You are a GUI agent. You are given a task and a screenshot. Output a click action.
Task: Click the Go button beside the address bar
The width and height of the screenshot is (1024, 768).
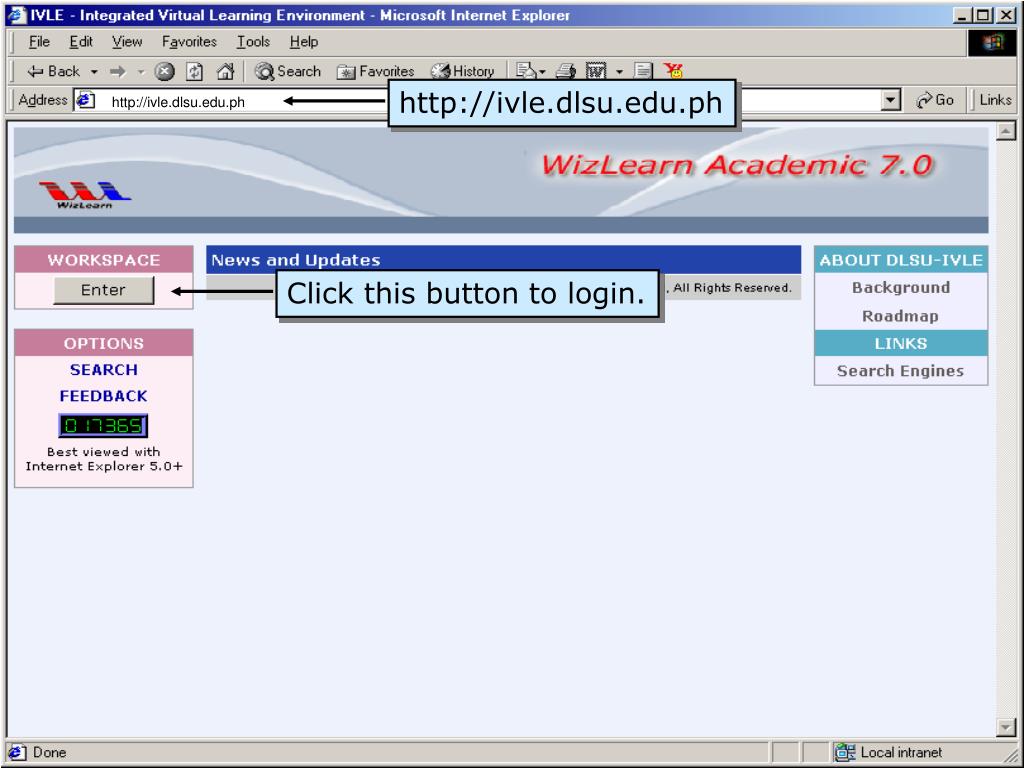point(935,100)
